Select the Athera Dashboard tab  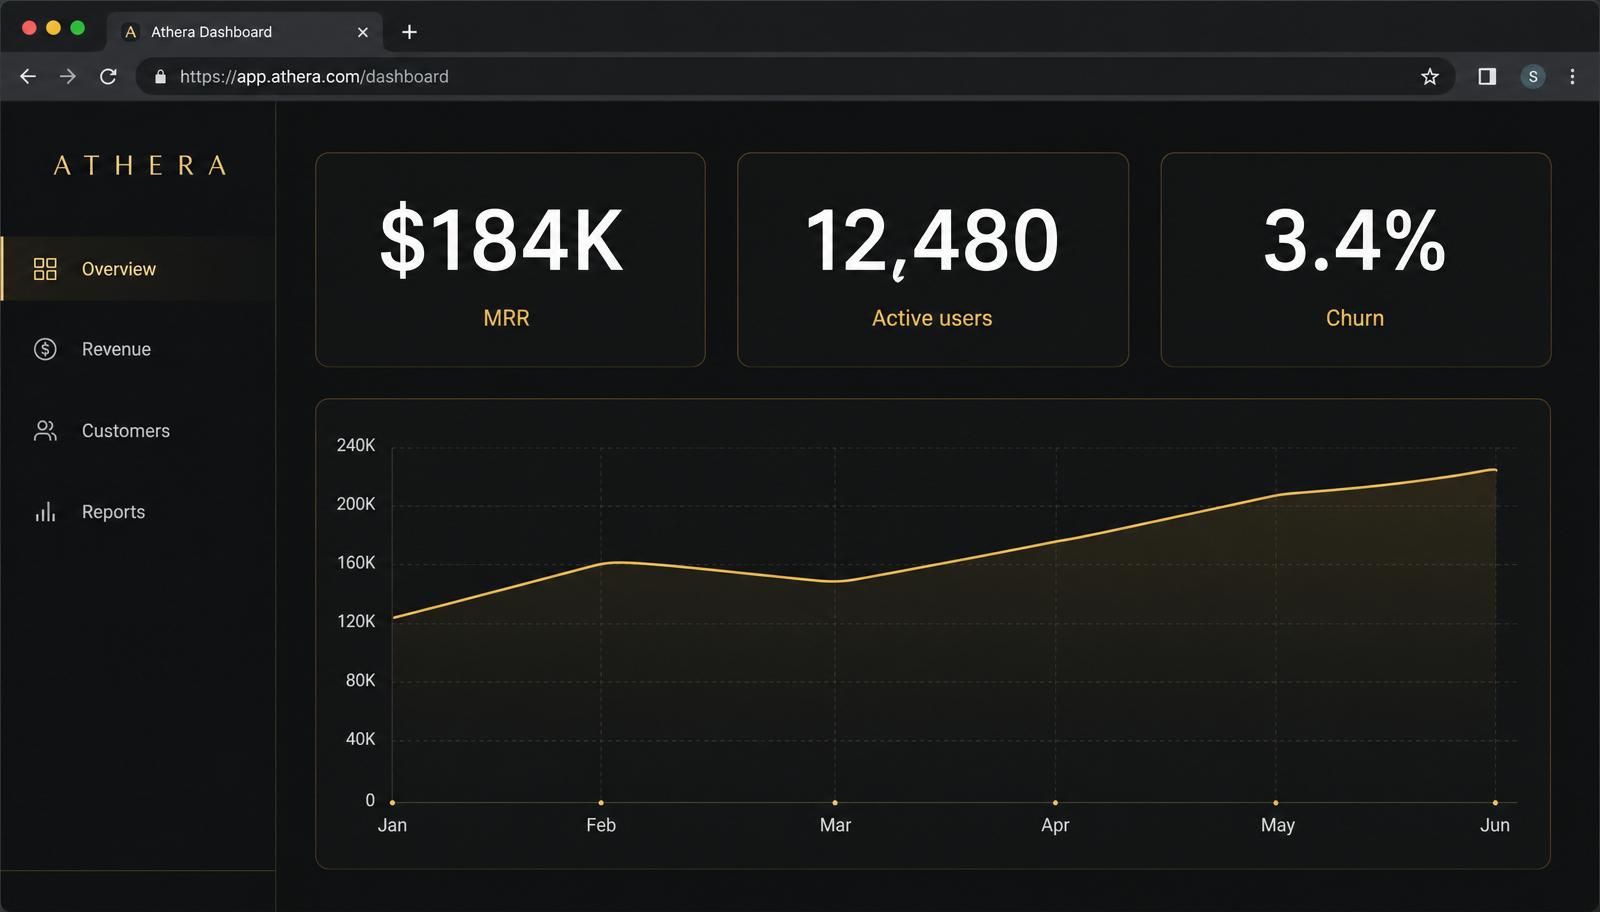[x=245, y=32]
